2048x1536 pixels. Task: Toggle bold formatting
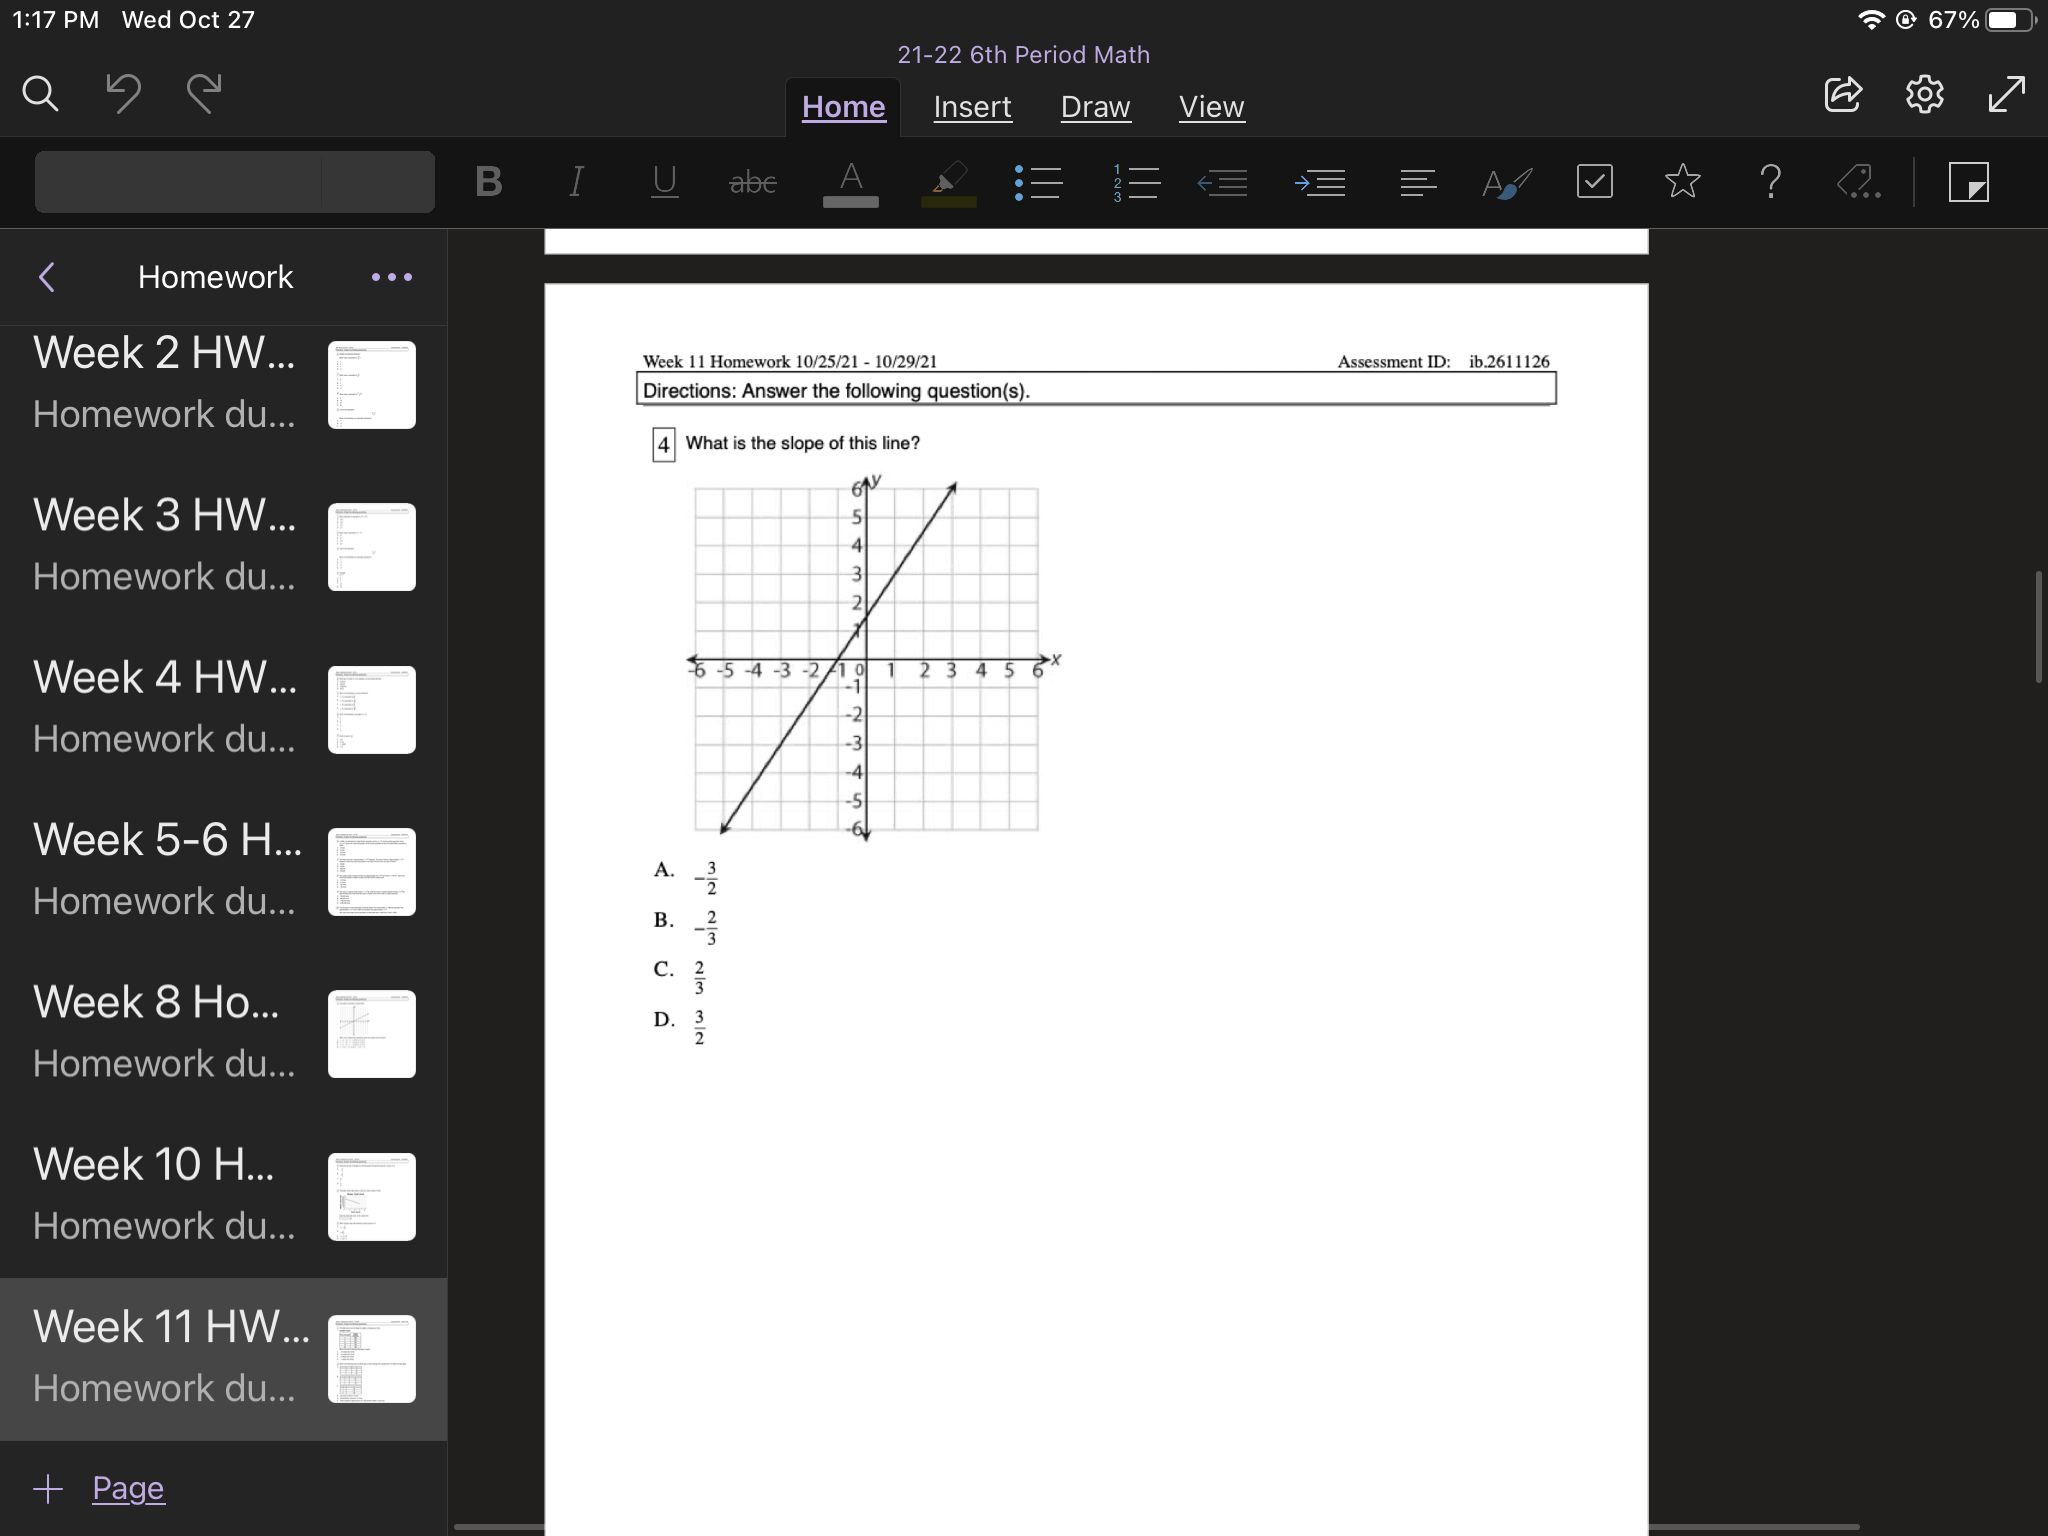click(488, 182)
